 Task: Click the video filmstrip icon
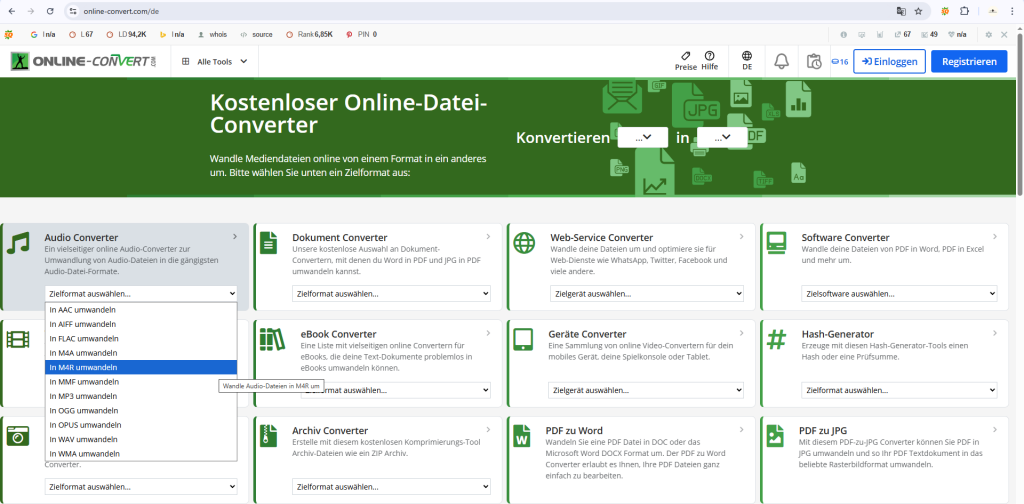coord(18,339)
